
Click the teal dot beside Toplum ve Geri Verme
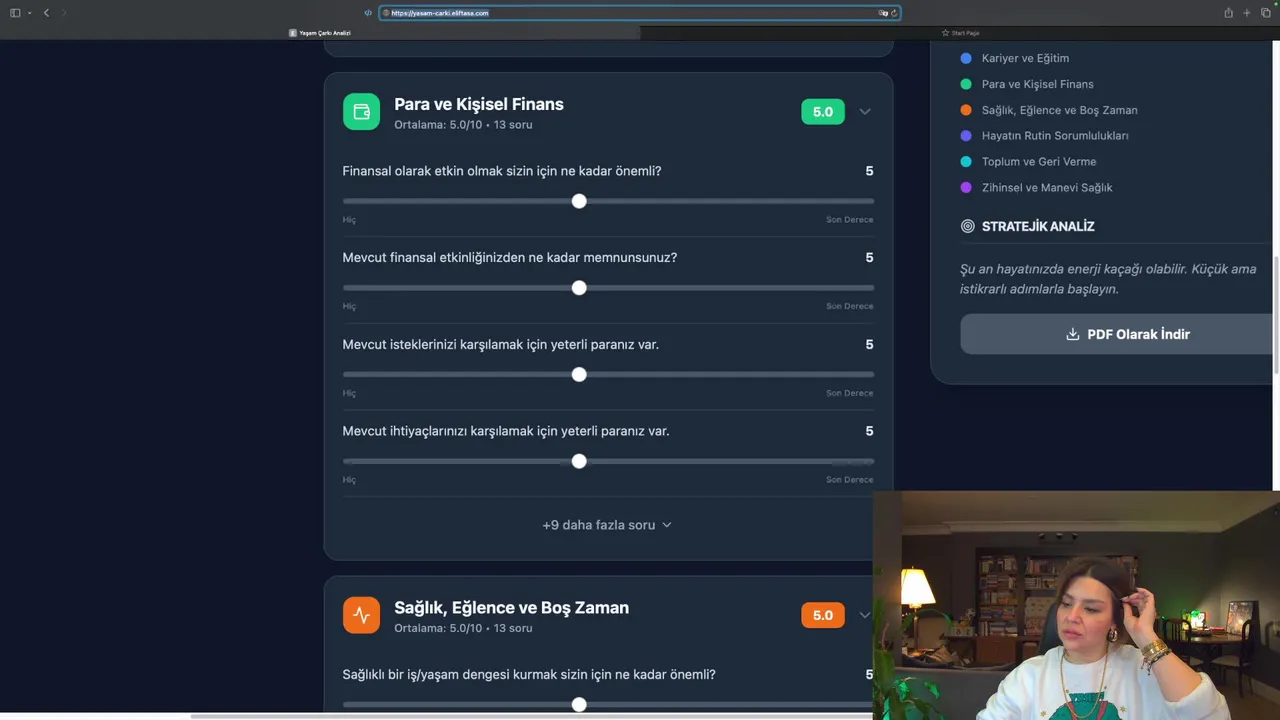click(x=966, y=161)
